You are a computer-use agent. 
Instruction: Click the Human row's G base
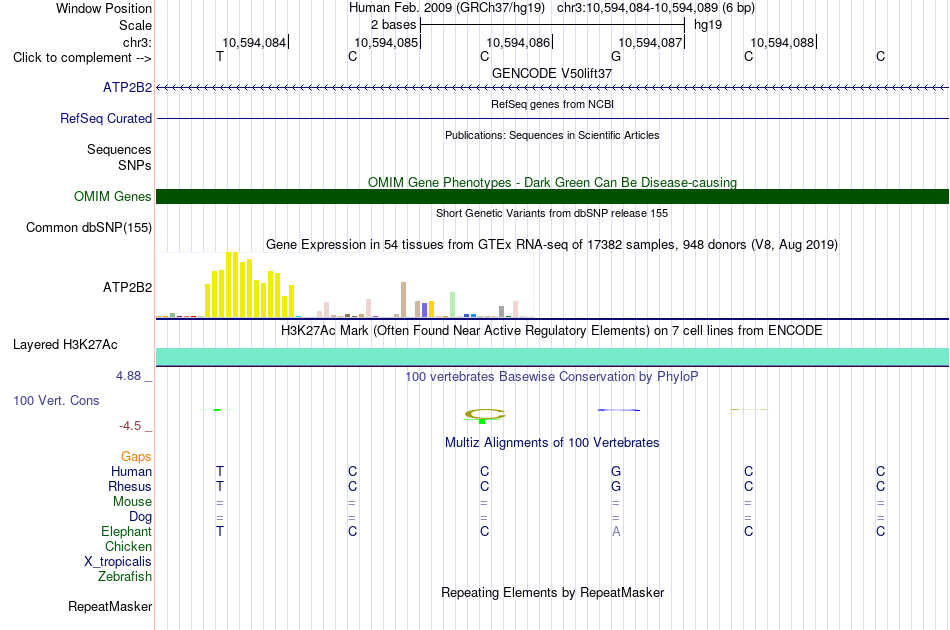[616, 471]
